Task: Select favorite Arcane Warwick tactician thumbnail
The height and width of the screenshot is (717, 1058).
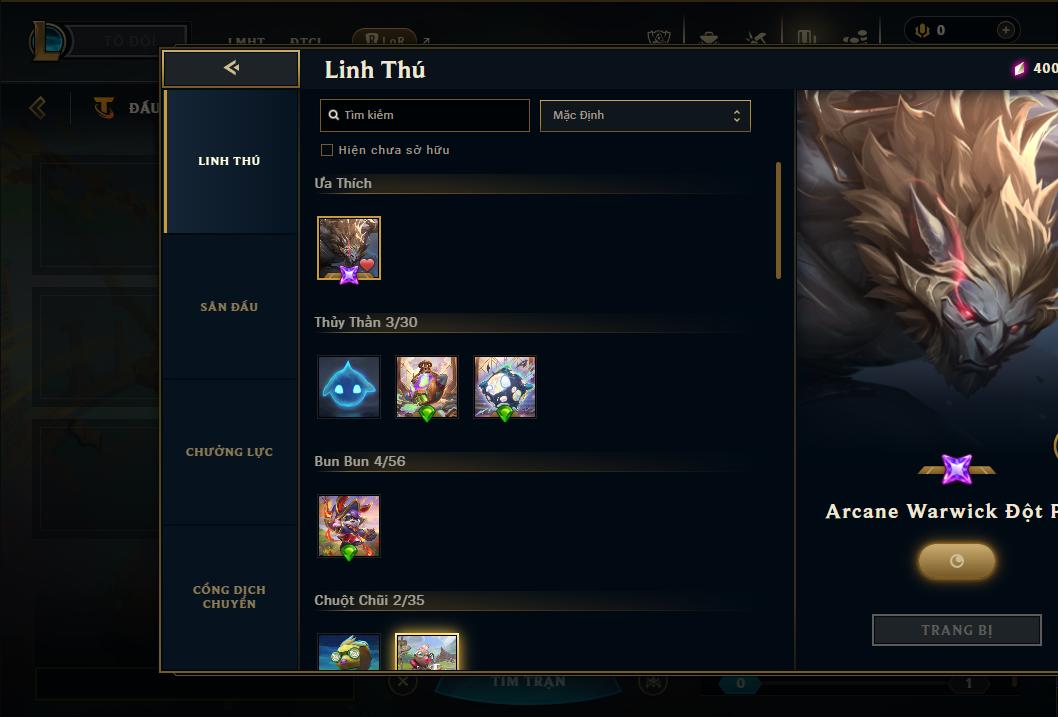Action: coord(349,248)
